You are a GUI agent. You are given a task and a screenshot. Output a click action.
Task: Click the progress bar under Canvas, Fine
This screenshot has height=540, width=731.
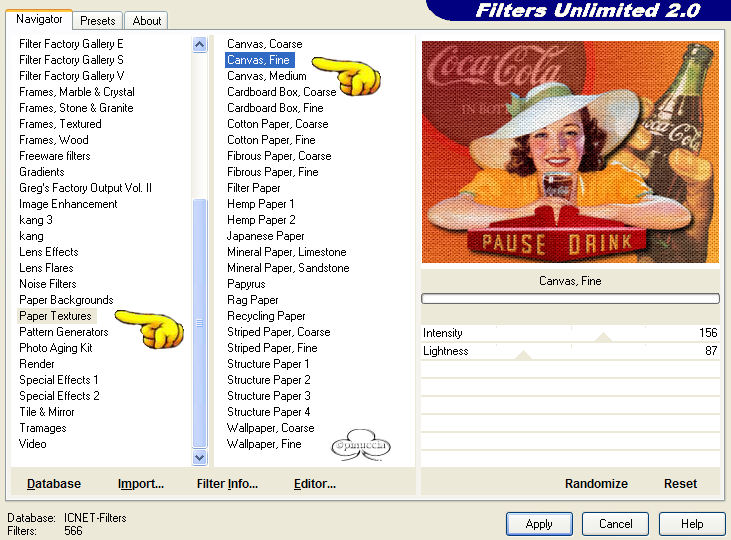click(570, 298)
